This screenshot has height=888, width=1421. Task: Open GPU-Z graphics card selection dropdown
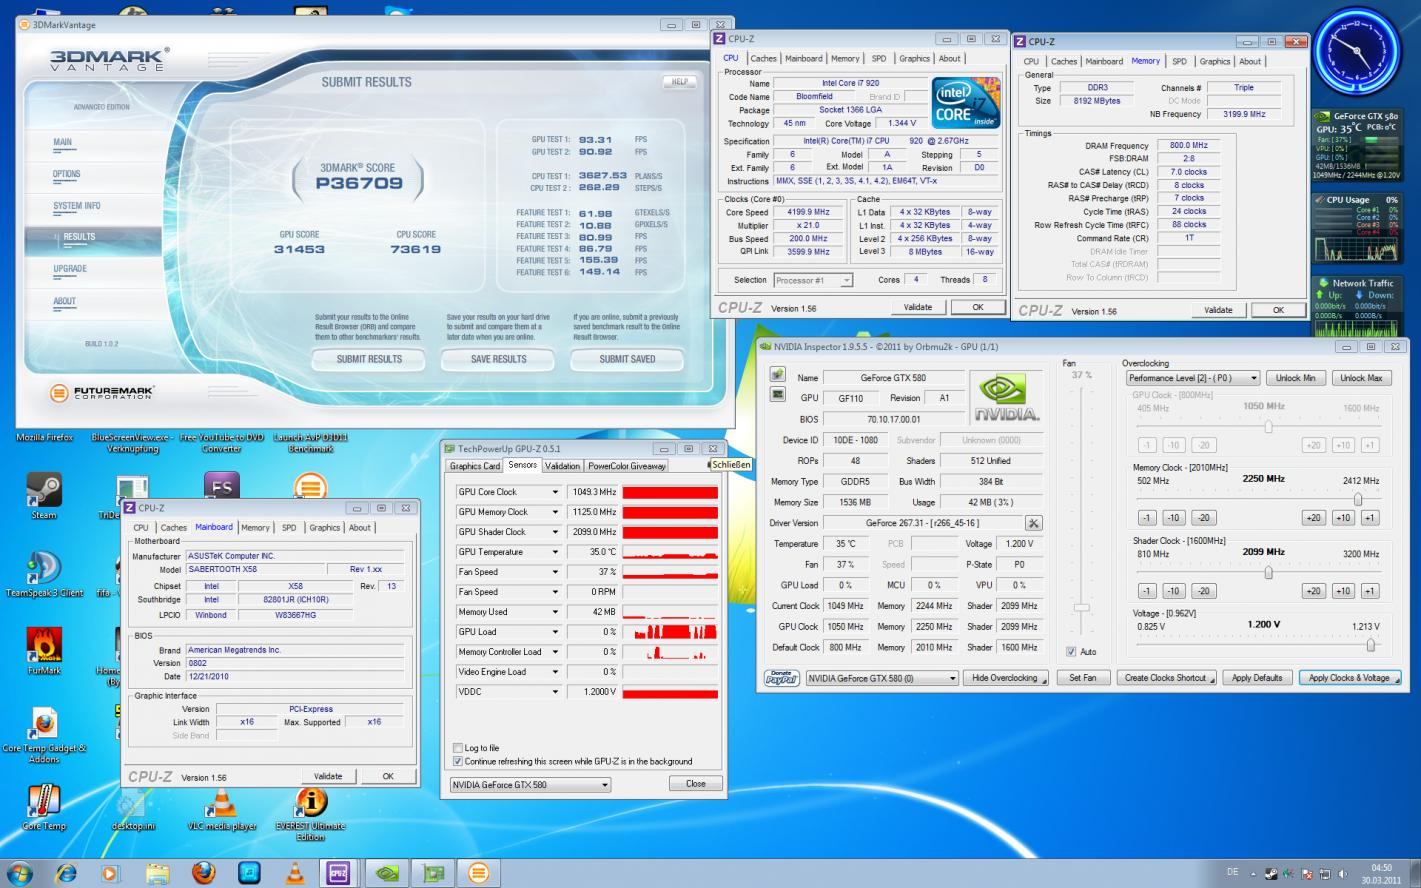click(530, 785)
